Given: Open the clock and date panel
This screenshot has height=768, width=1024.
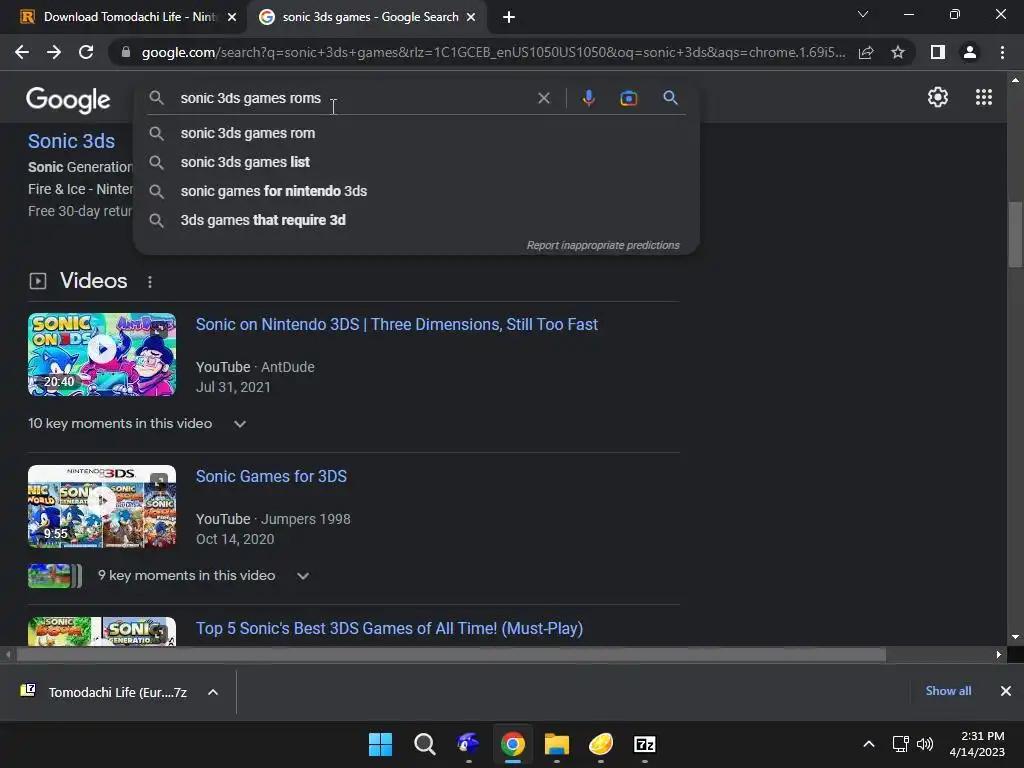Looking at the screenshot, I should pos(976,744).
